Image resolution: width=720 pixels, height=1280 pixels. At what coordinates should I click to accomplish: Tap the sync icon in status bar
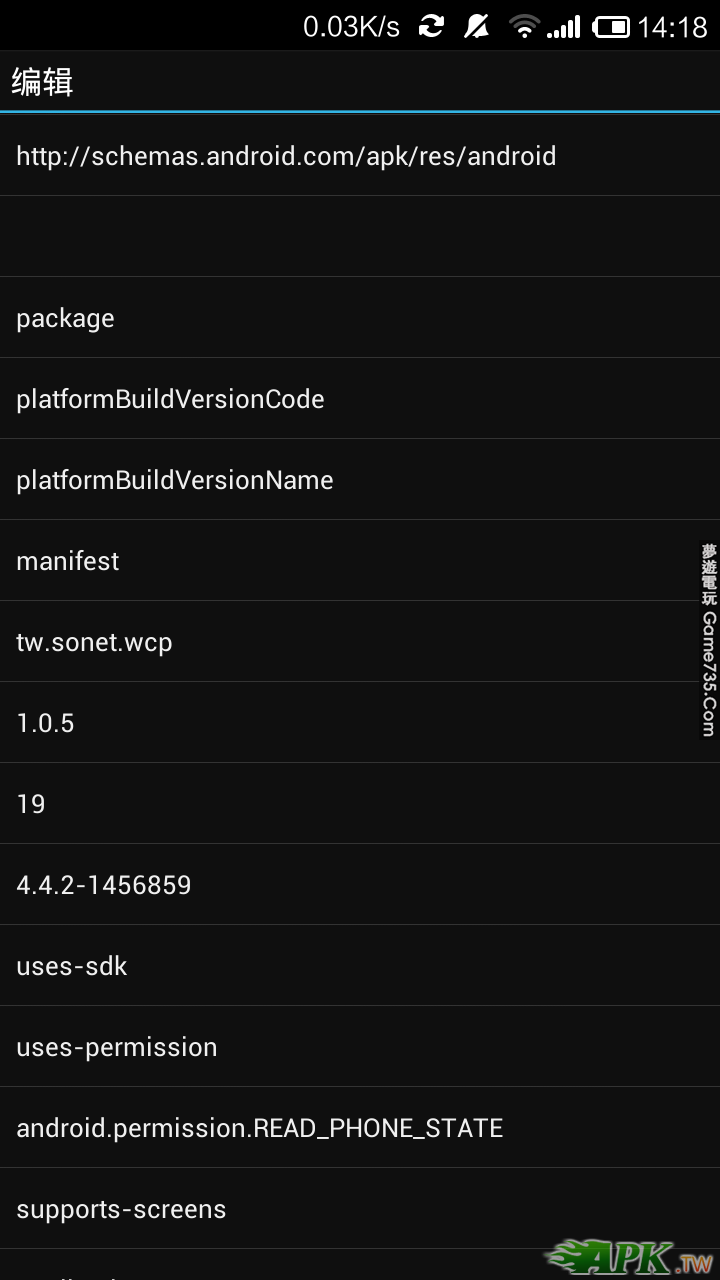pos(431,27)
